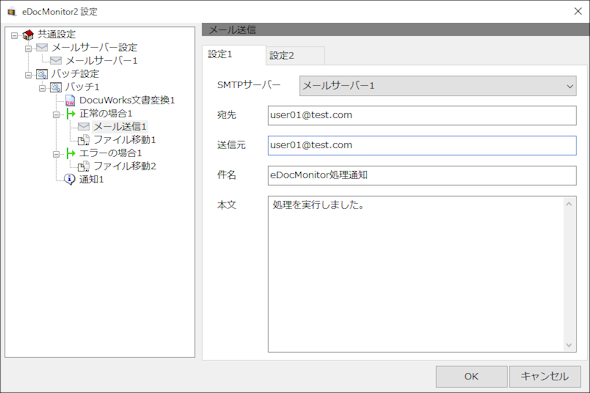Click the ファイル移動1 file icon
Viewport: 590px width, 393px height.
[84, 140]
